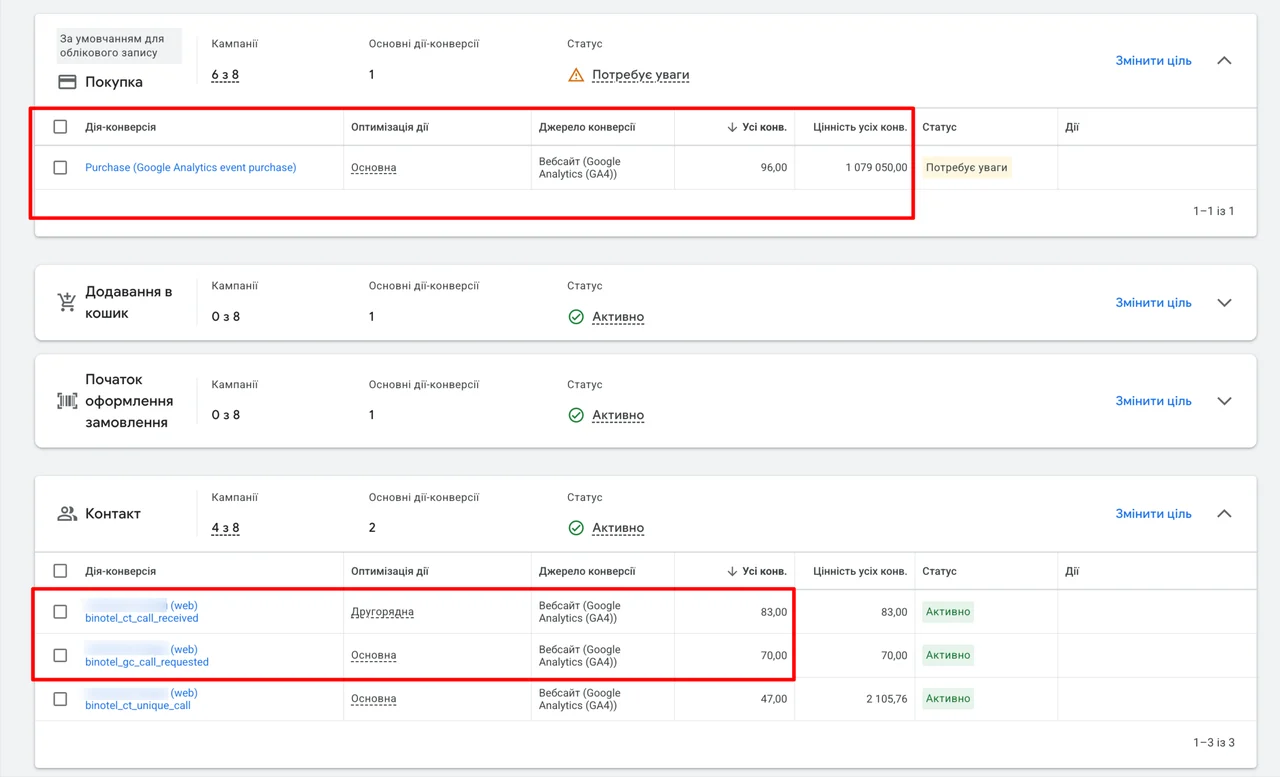Click the Активно status in Додавання в кошик

pyautogui.click(x=618, y=317)
